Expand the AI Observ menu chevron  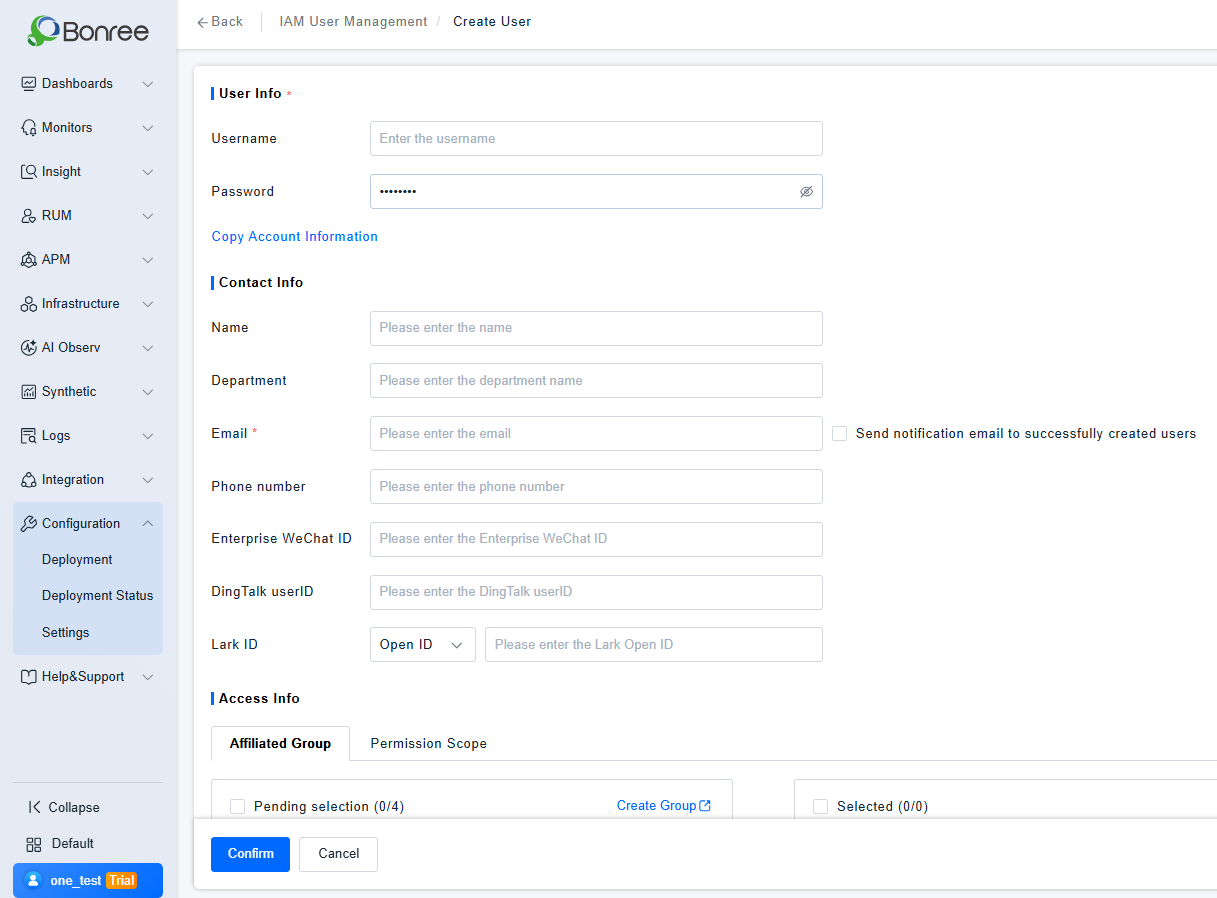click(x=148, y=348)
